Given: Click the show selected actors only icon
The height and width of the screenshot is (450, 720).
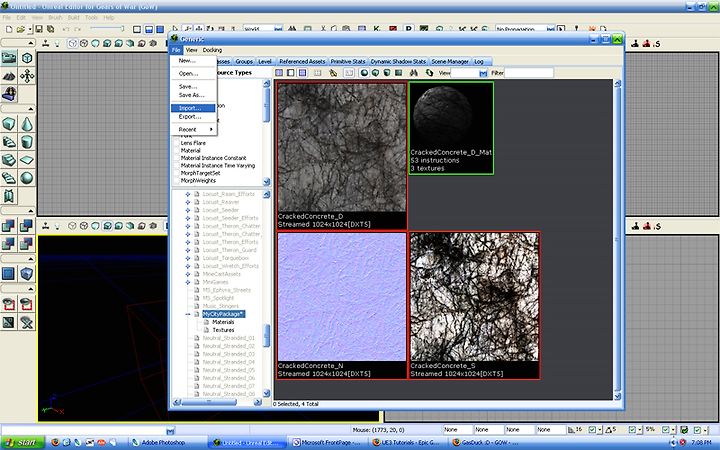Looking at the screenshot, I should click(9, 304).
